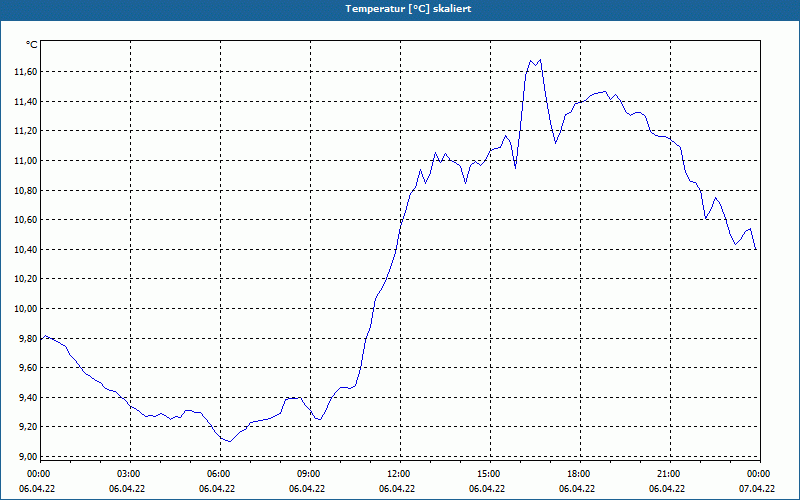Select the 10,60 y-axis label
Image resolution: width=800 pixels, height=500 pixels.
click(26, 220)
